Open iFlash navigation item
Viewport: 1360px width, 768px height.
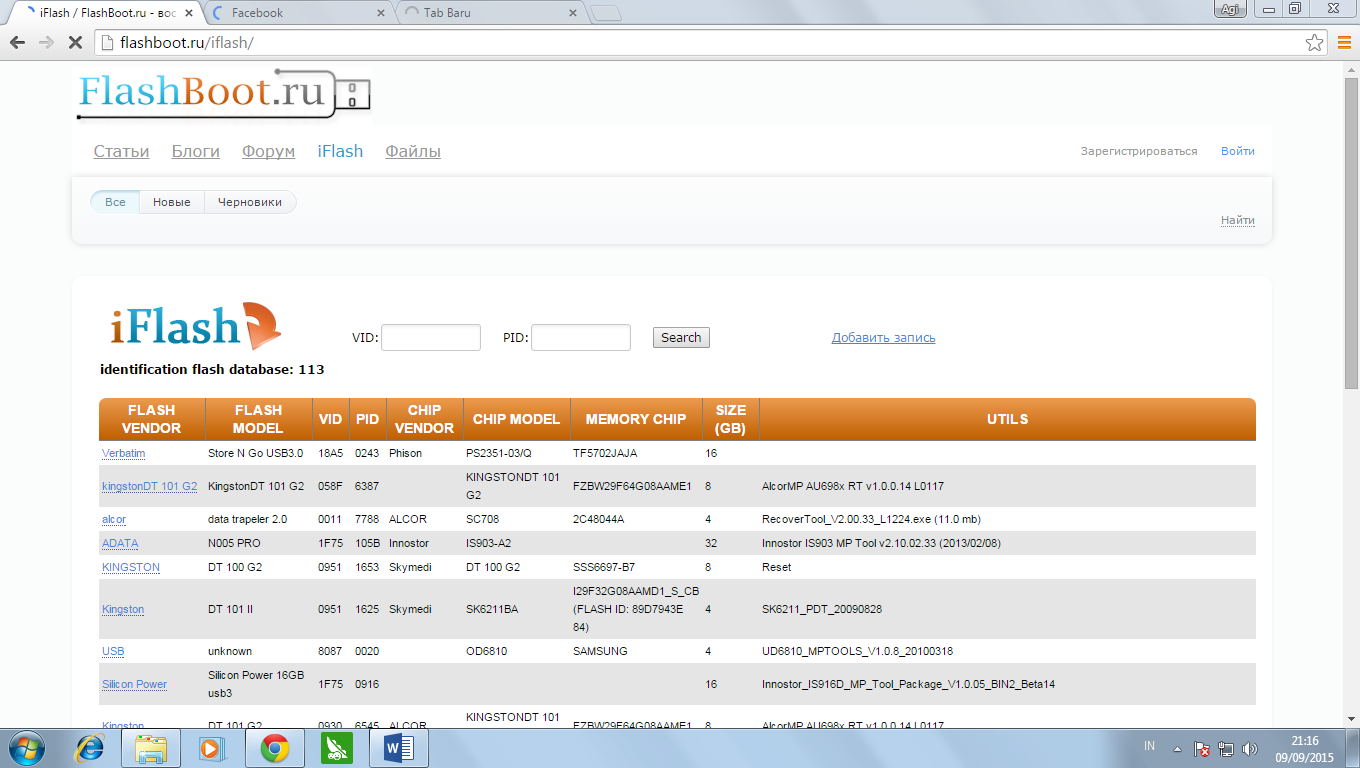tap(340, 151)
